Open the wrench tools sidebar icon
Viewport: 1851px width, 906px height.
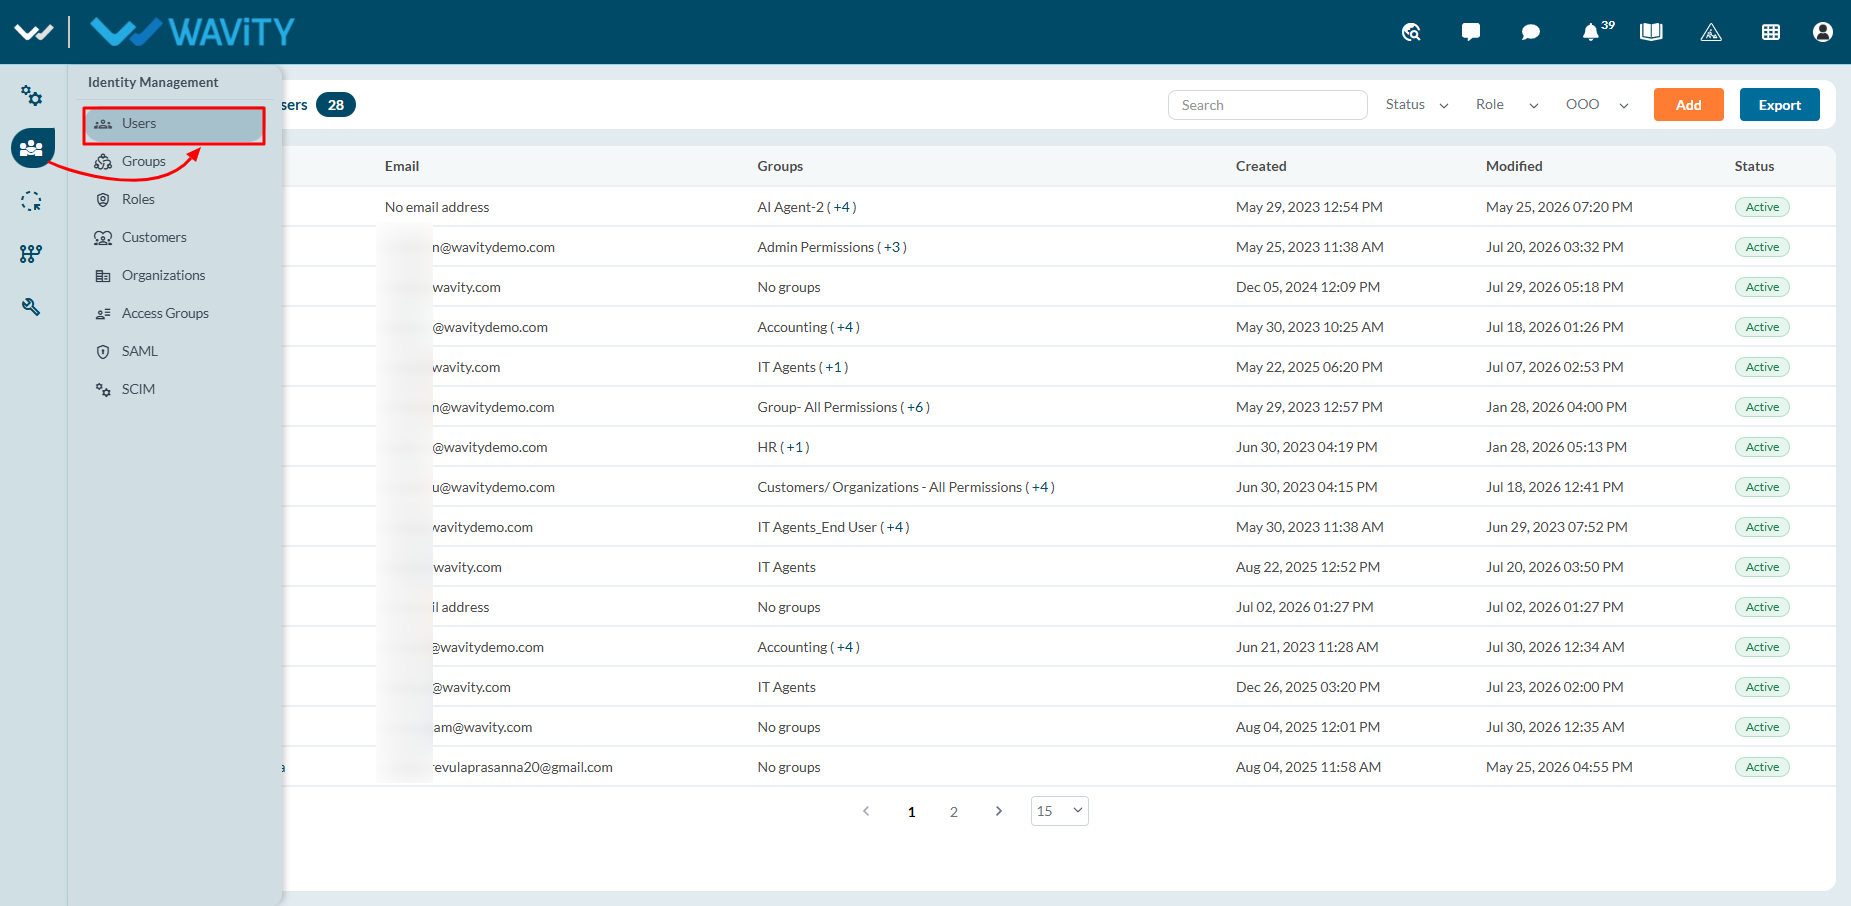pyautogui.click(x=31, y=307)
